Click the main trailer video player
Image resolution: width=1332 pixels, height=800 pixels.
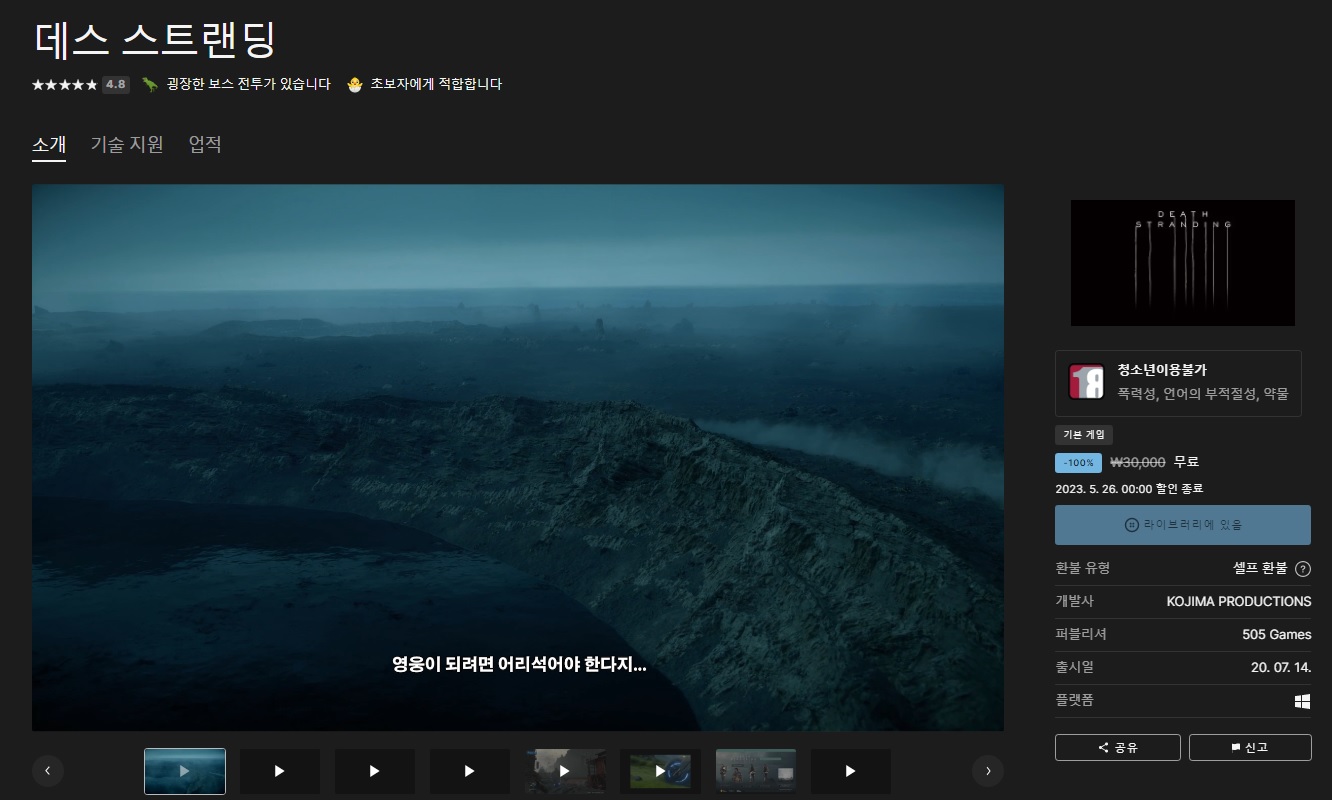click(518, 457)
